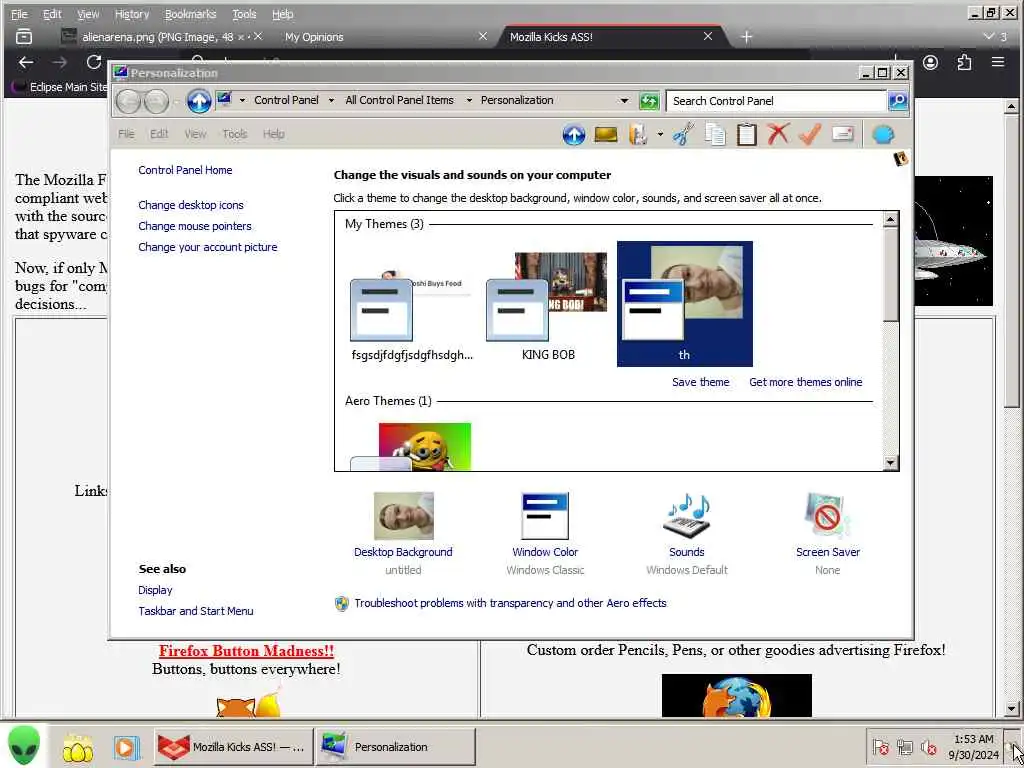Click Save theme link
The width and height of the screenshot is (1024, 768).
tap(701, 382)
